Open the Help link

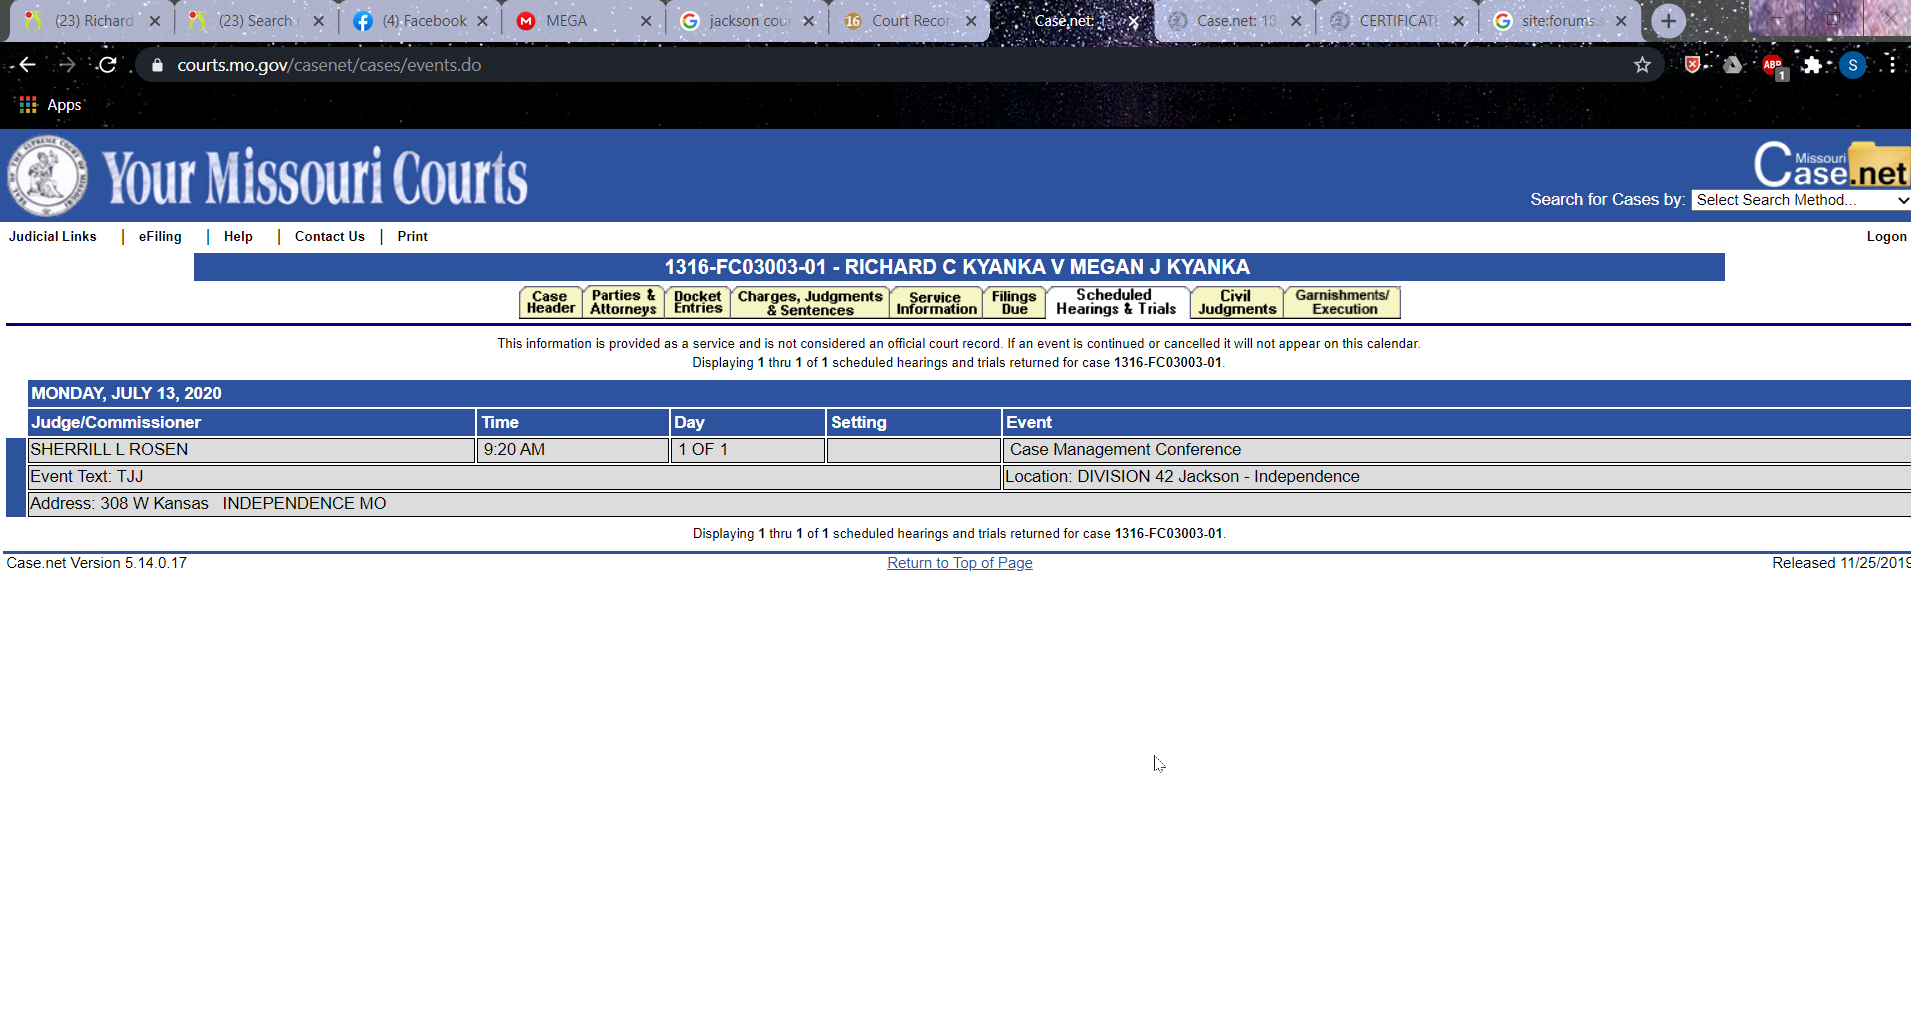238,237
